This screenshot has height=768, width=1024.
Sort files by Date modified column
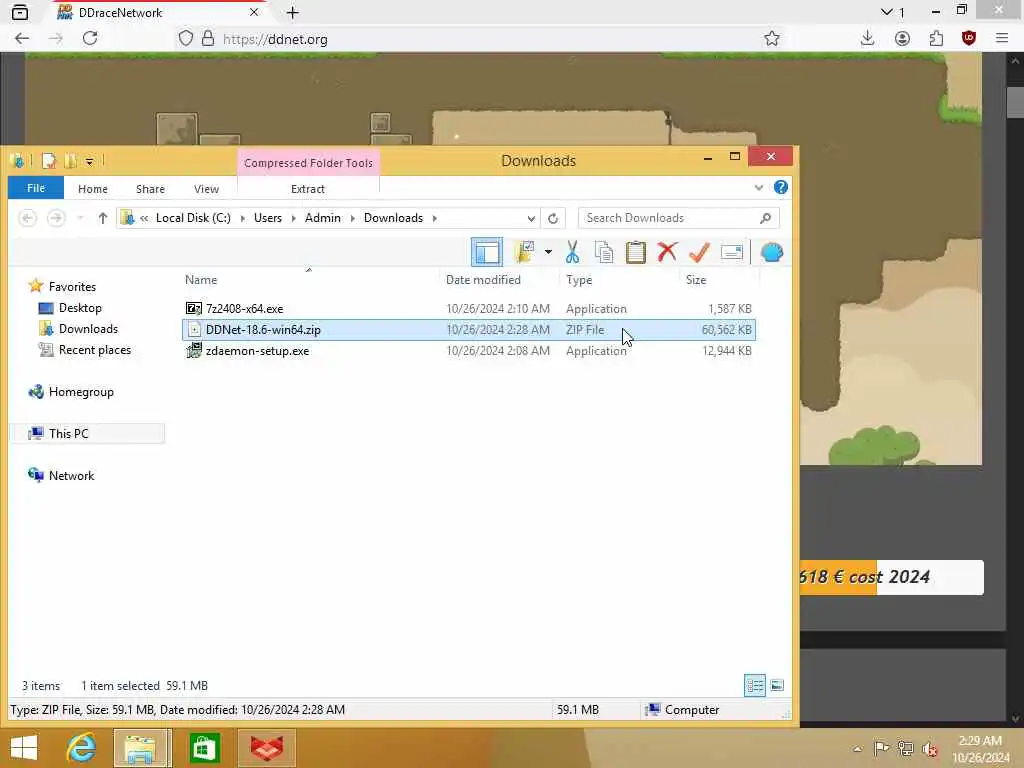click(x=483, y=280)
